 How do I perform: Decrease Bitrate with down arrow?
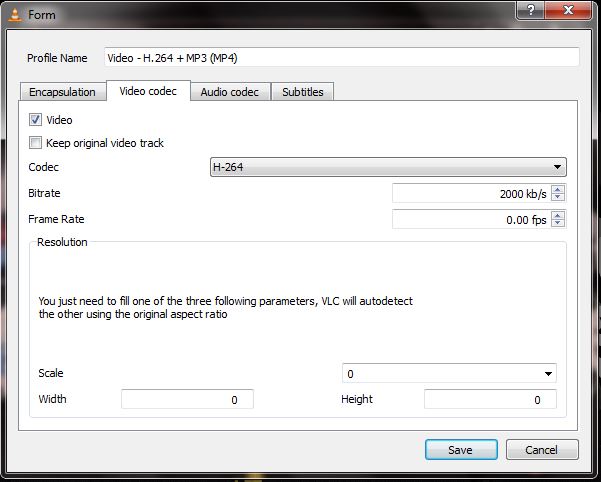pos(558,197)
